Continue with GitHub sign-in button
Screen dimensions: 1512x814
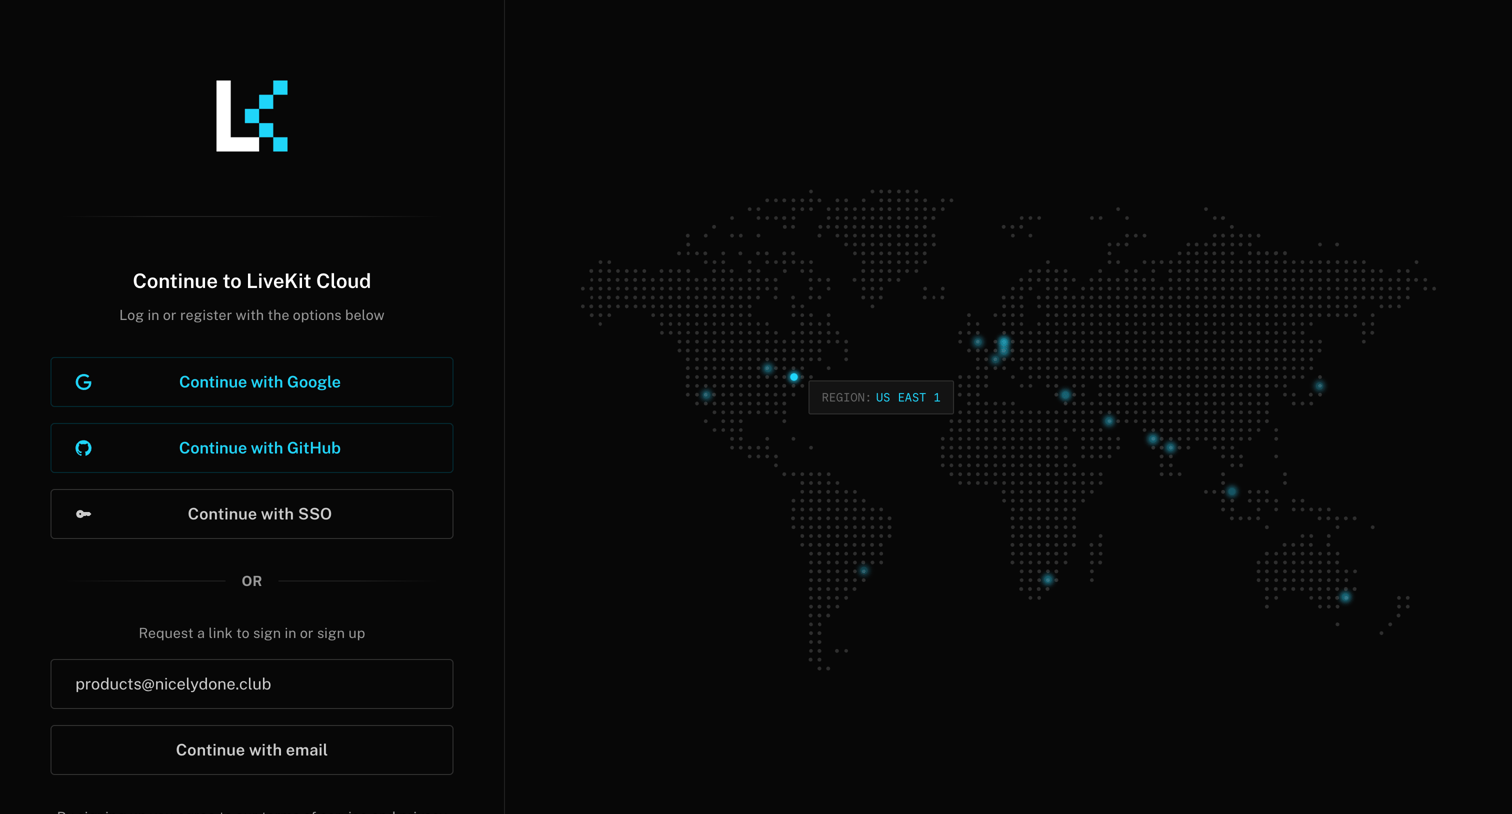coord(252,448)
